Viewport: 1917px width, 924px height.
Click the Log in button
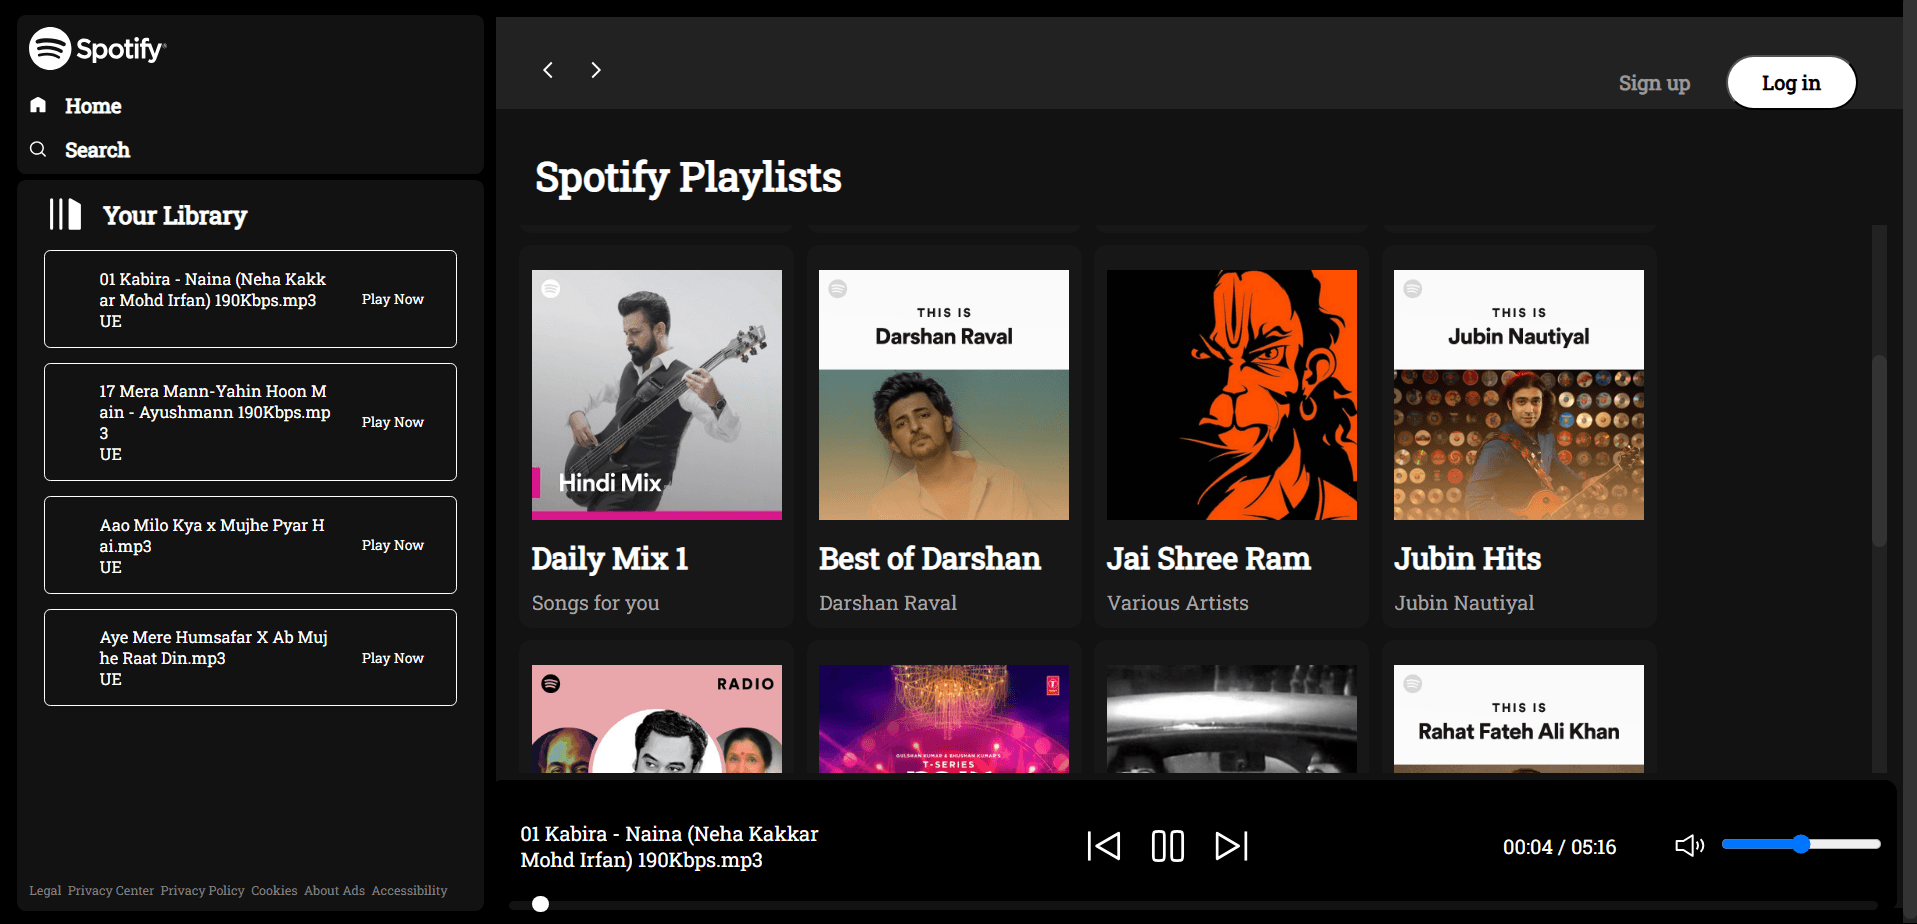1790,83
